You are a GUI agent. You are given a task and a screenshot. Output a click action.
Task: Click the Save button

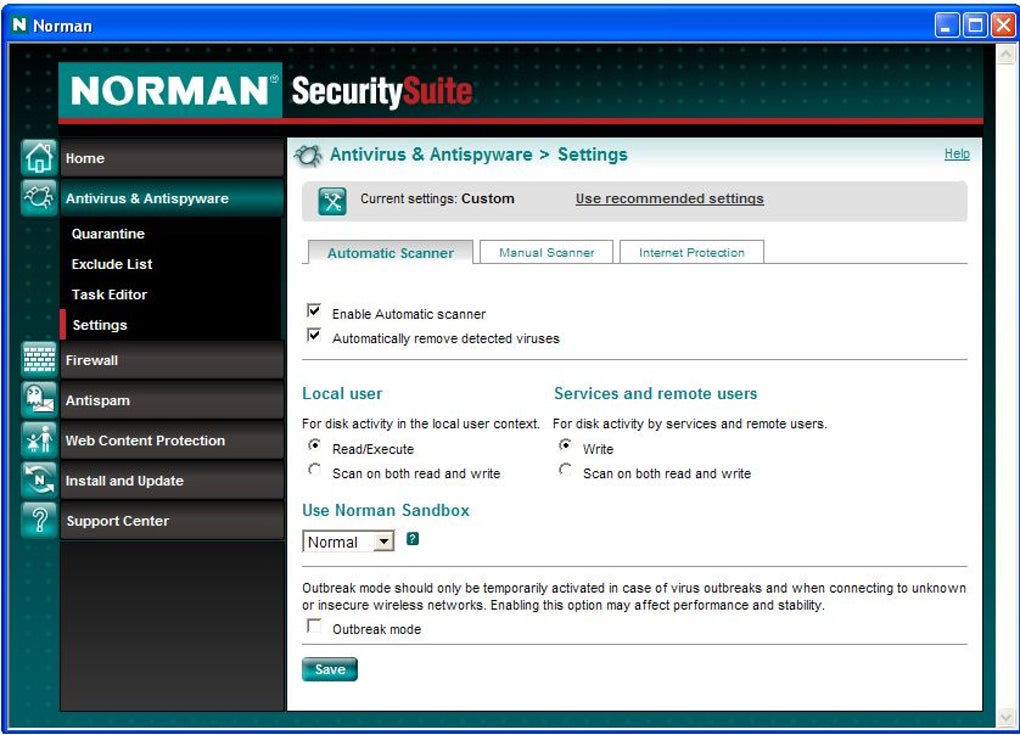(330, 669)
